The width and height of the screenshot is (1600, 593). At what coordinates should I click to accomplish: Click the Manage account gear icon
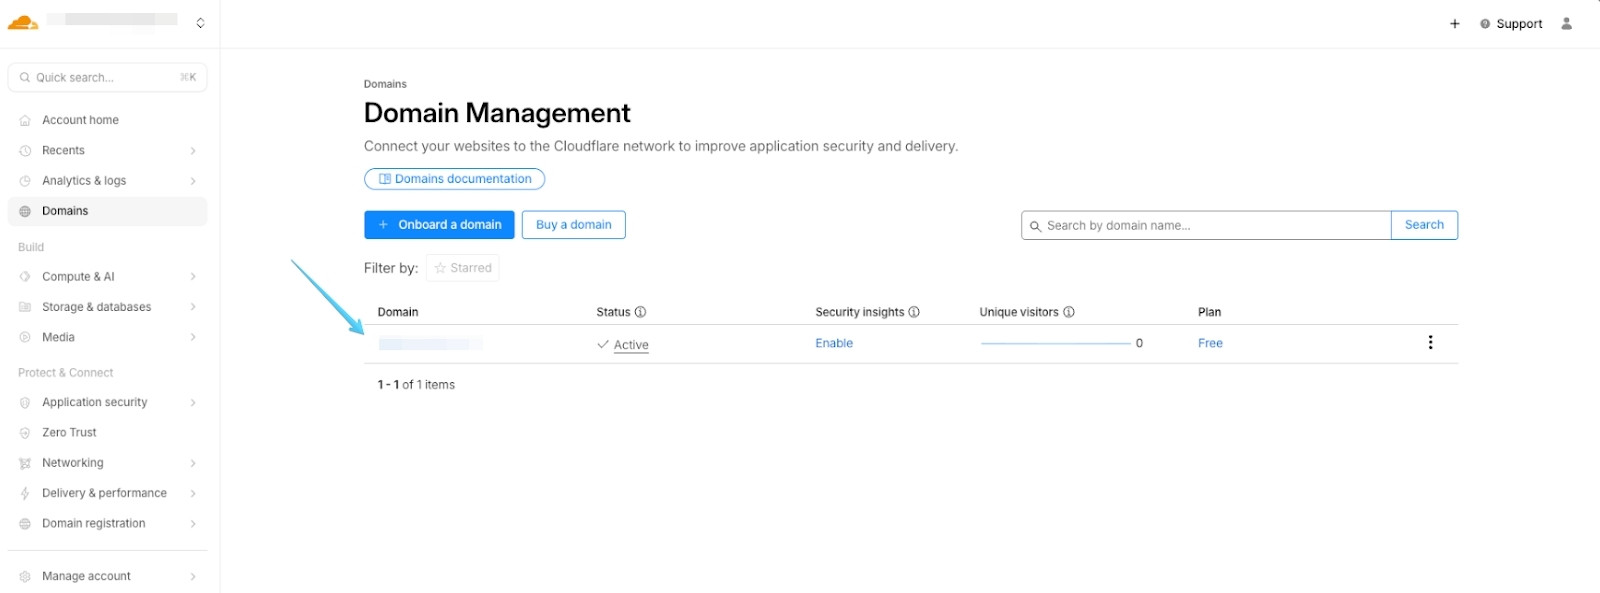coord(25,577)
